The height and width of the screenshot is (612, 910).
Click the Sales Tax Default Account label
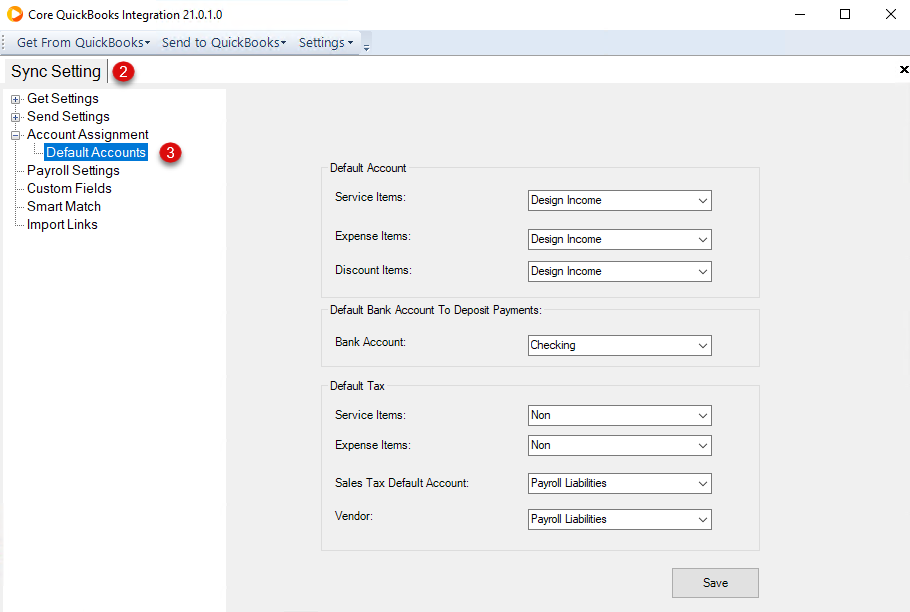click(402, 483)
